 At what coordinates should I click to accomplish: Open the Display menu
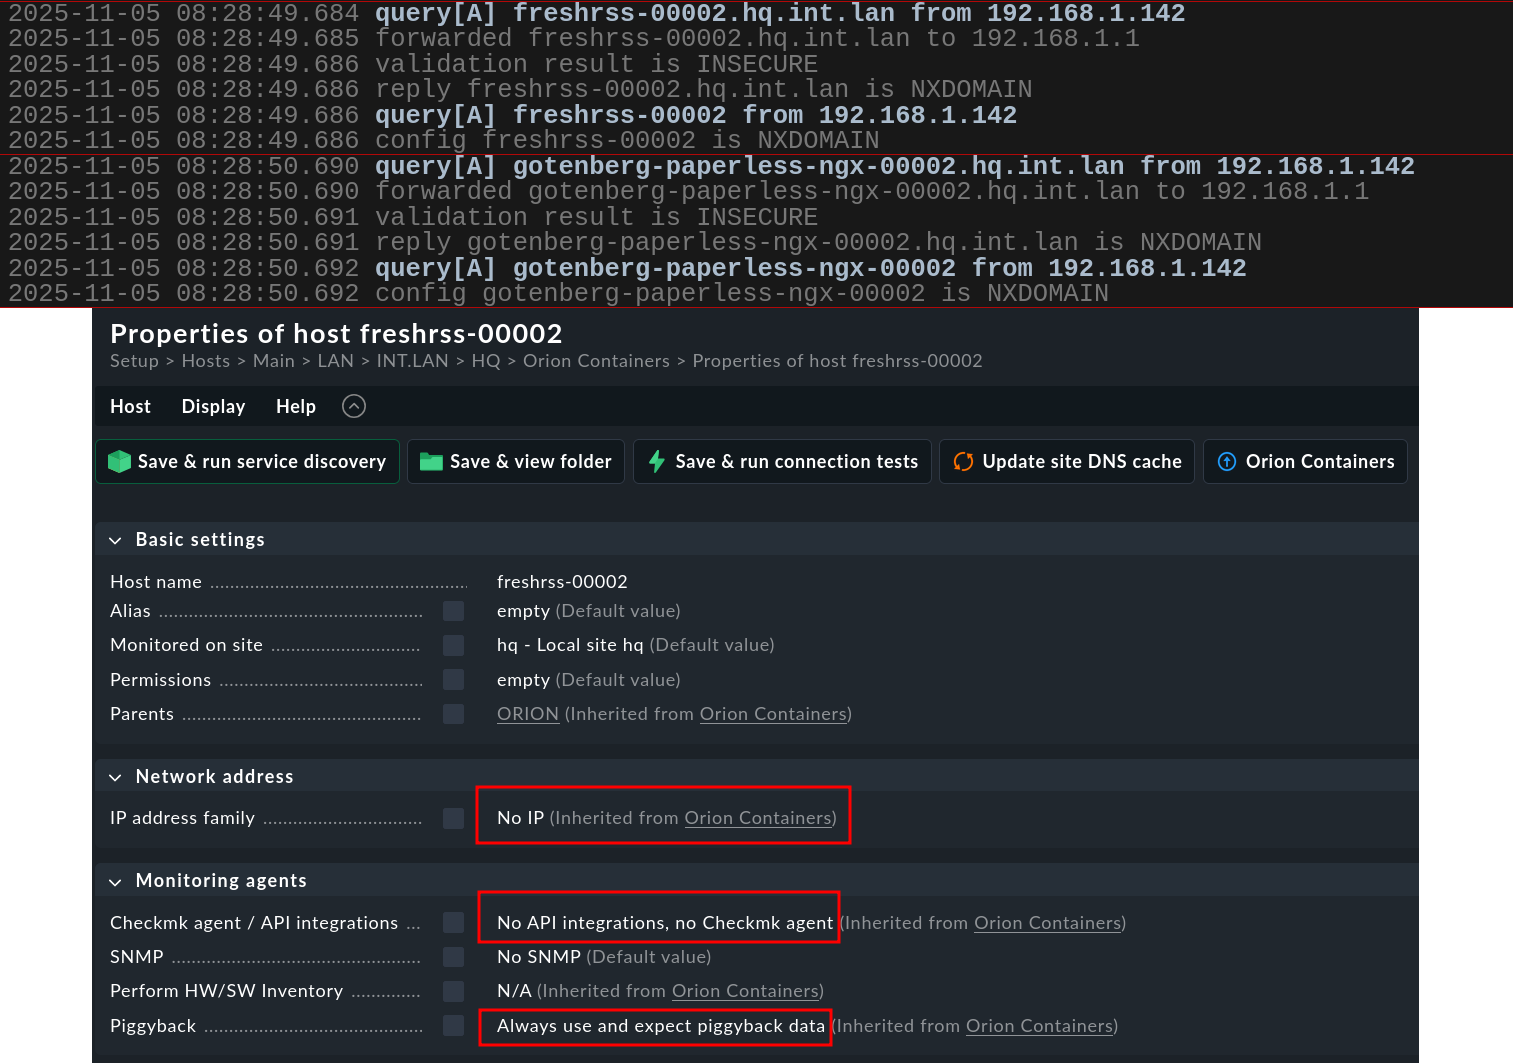coord(213,406)
